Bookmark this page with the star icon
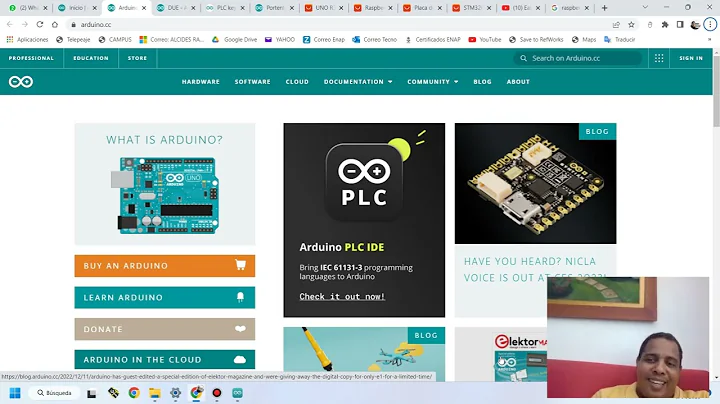The height and width of the screenshot is (404, 720). 631,24
